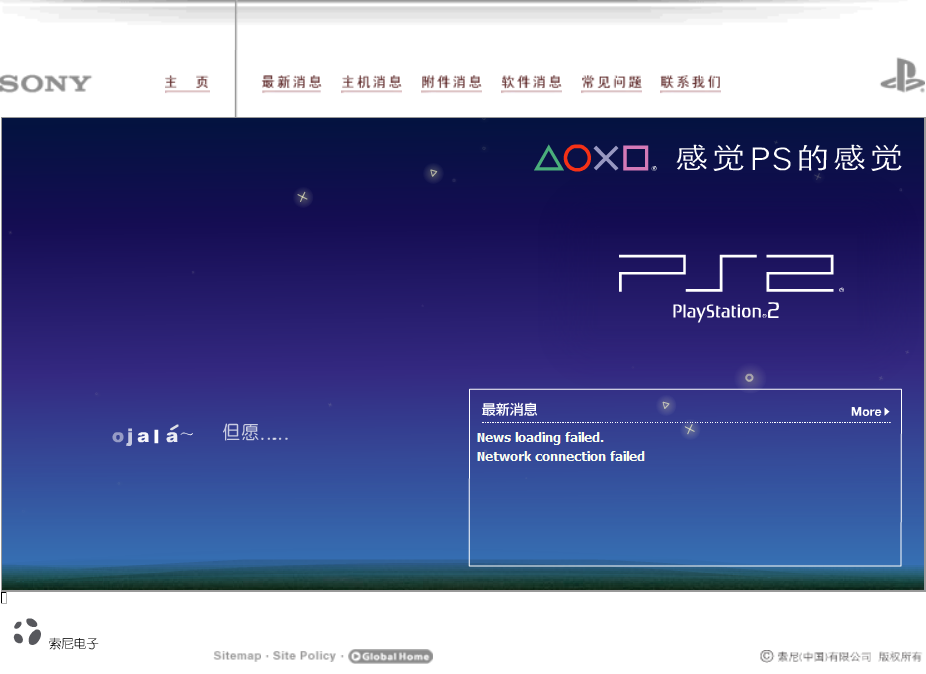
Task: Click 'Network connection failed' message
Action: pyautogui.click(x=560, y=457)
